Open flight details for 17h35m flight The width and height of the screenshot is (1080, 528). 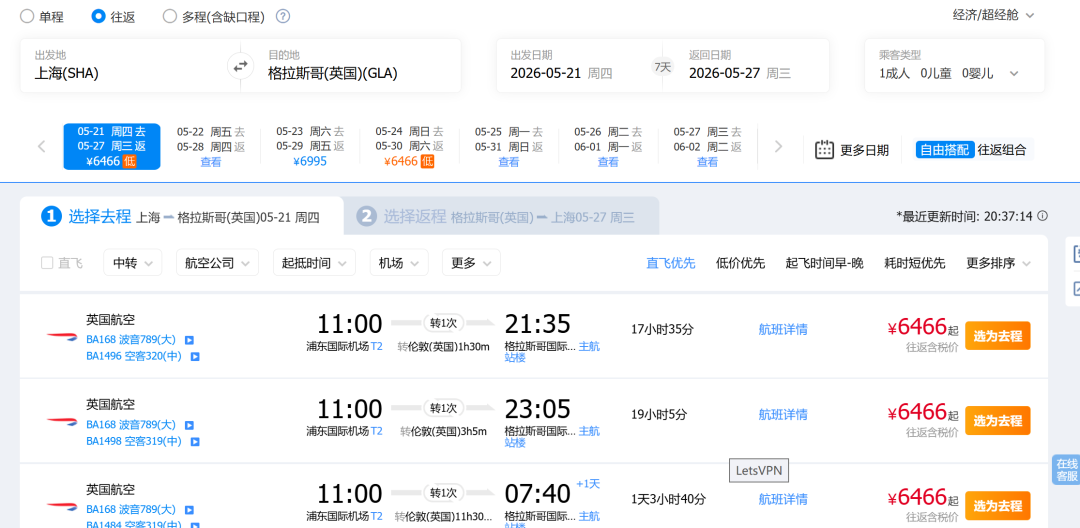point(783,330)
